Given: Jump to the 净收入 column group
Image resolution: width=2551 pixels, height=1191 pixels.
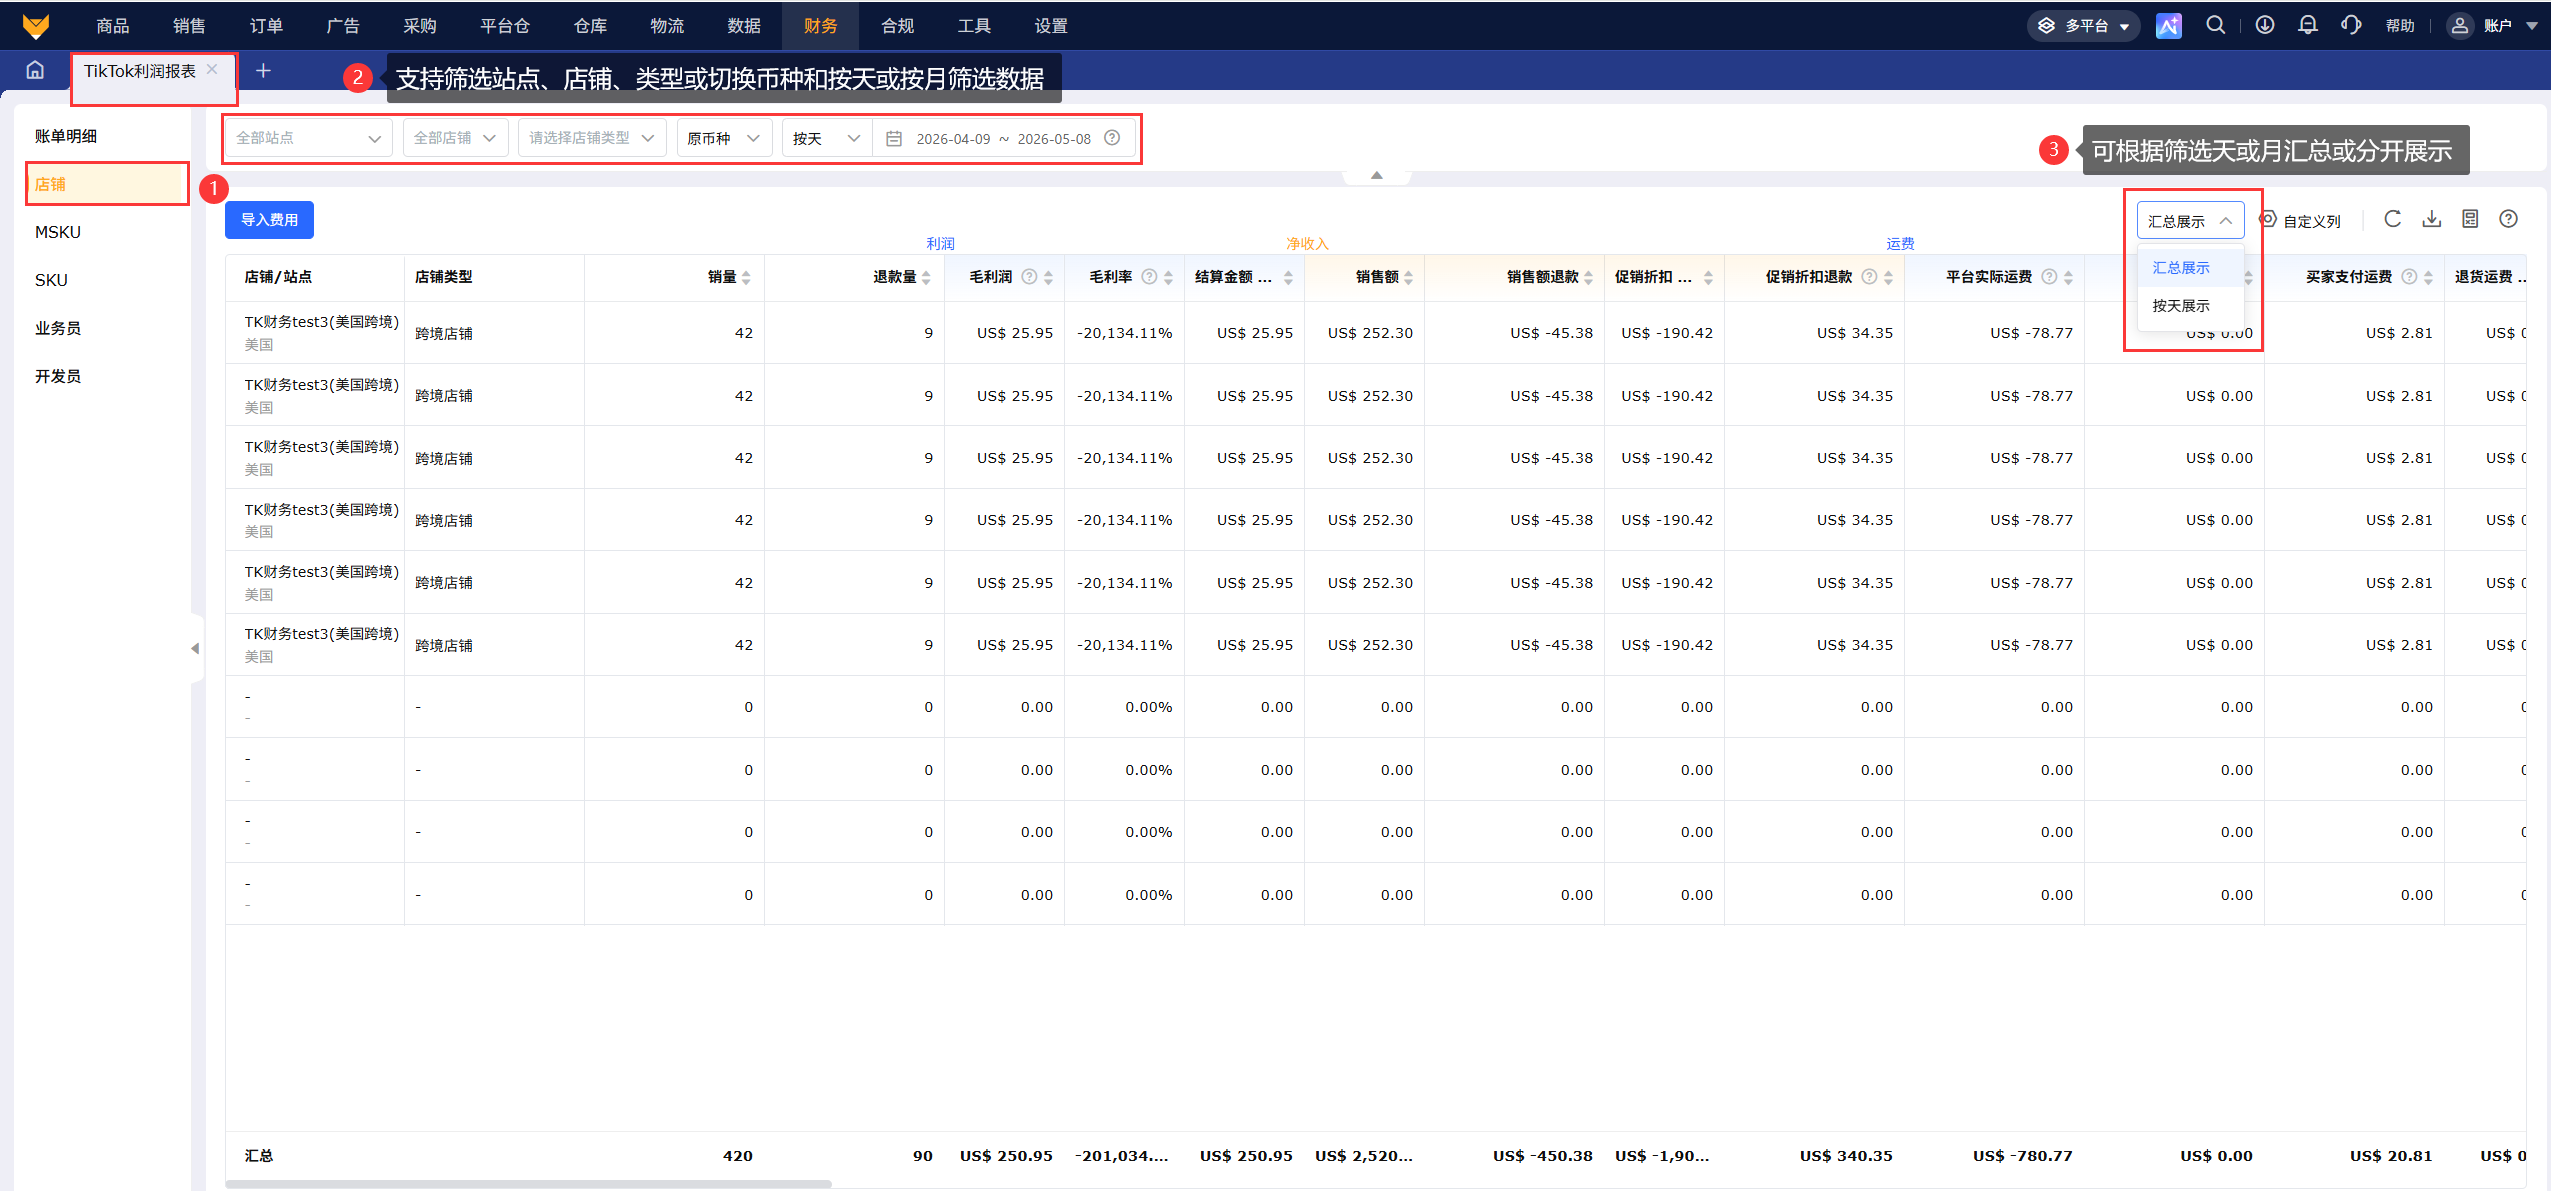Looking at the screenshot, I should point(1306,244).
